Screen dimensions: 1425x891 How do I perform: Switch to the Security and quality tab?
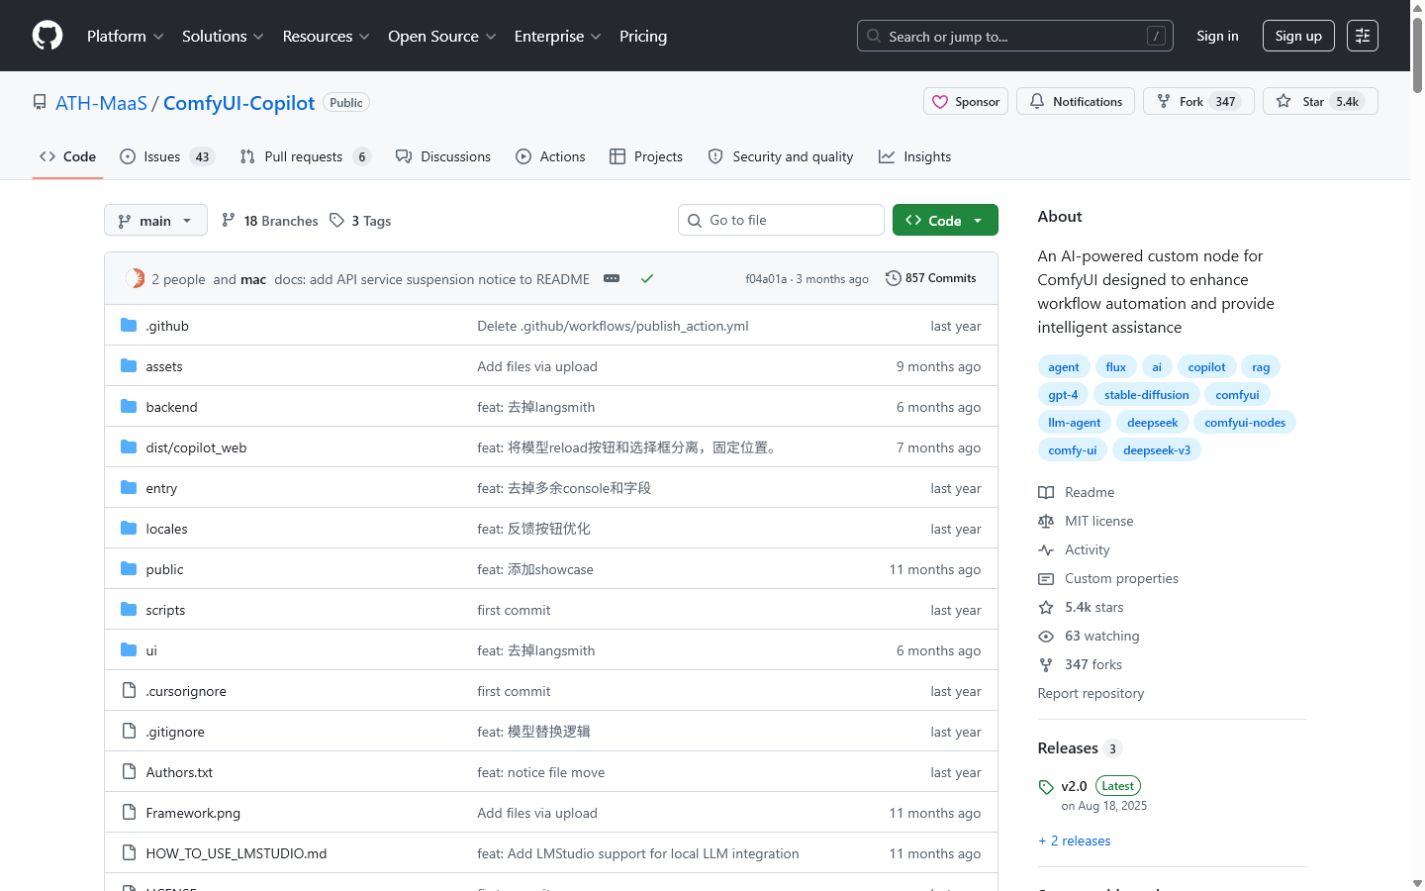[x=780, y=156]
